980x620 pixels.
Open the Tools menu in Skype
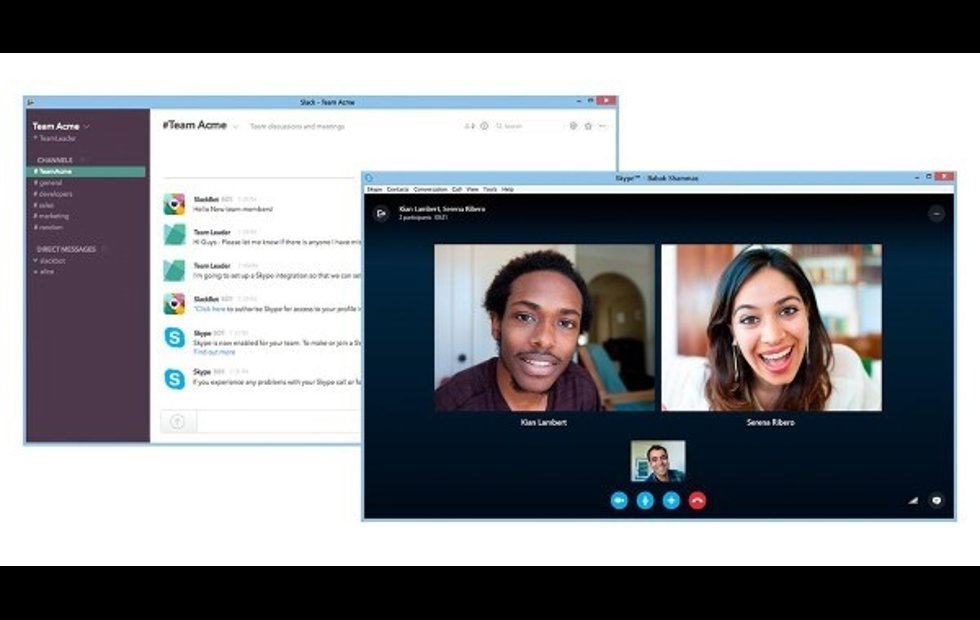pyautogui.click(x=490, y=189)
